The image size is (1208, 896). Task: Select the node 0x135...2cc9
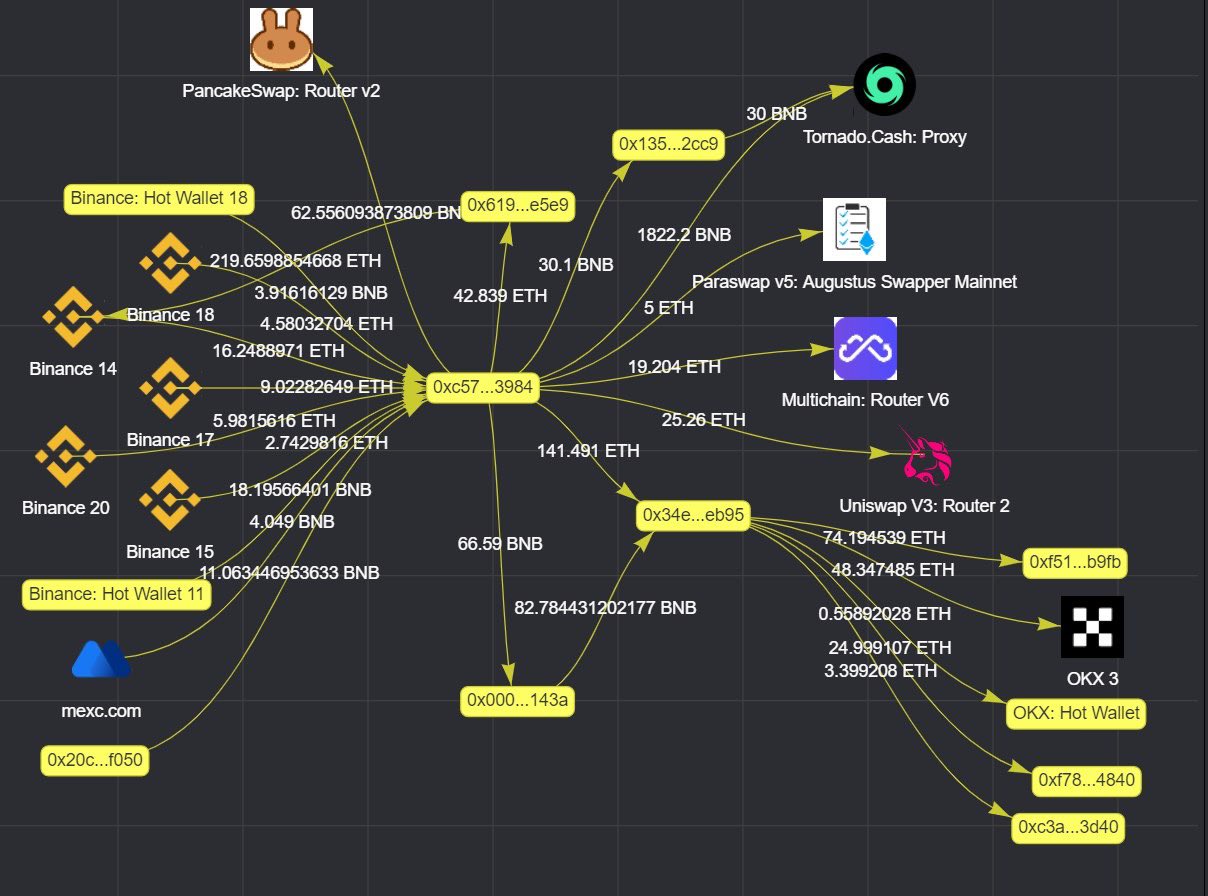pos(670,145)
